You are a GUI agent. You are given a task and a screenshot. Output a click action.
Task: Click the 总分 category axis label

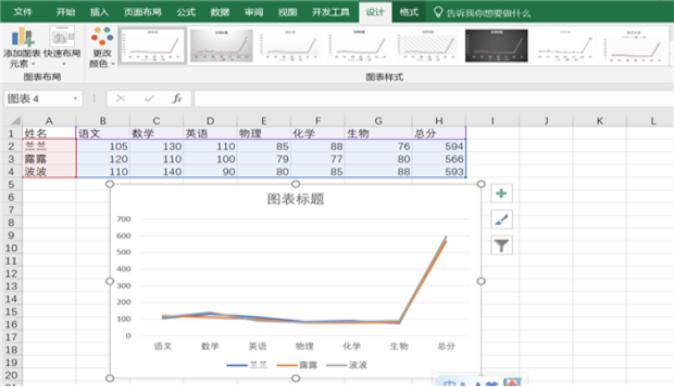[x=446, y=346]
